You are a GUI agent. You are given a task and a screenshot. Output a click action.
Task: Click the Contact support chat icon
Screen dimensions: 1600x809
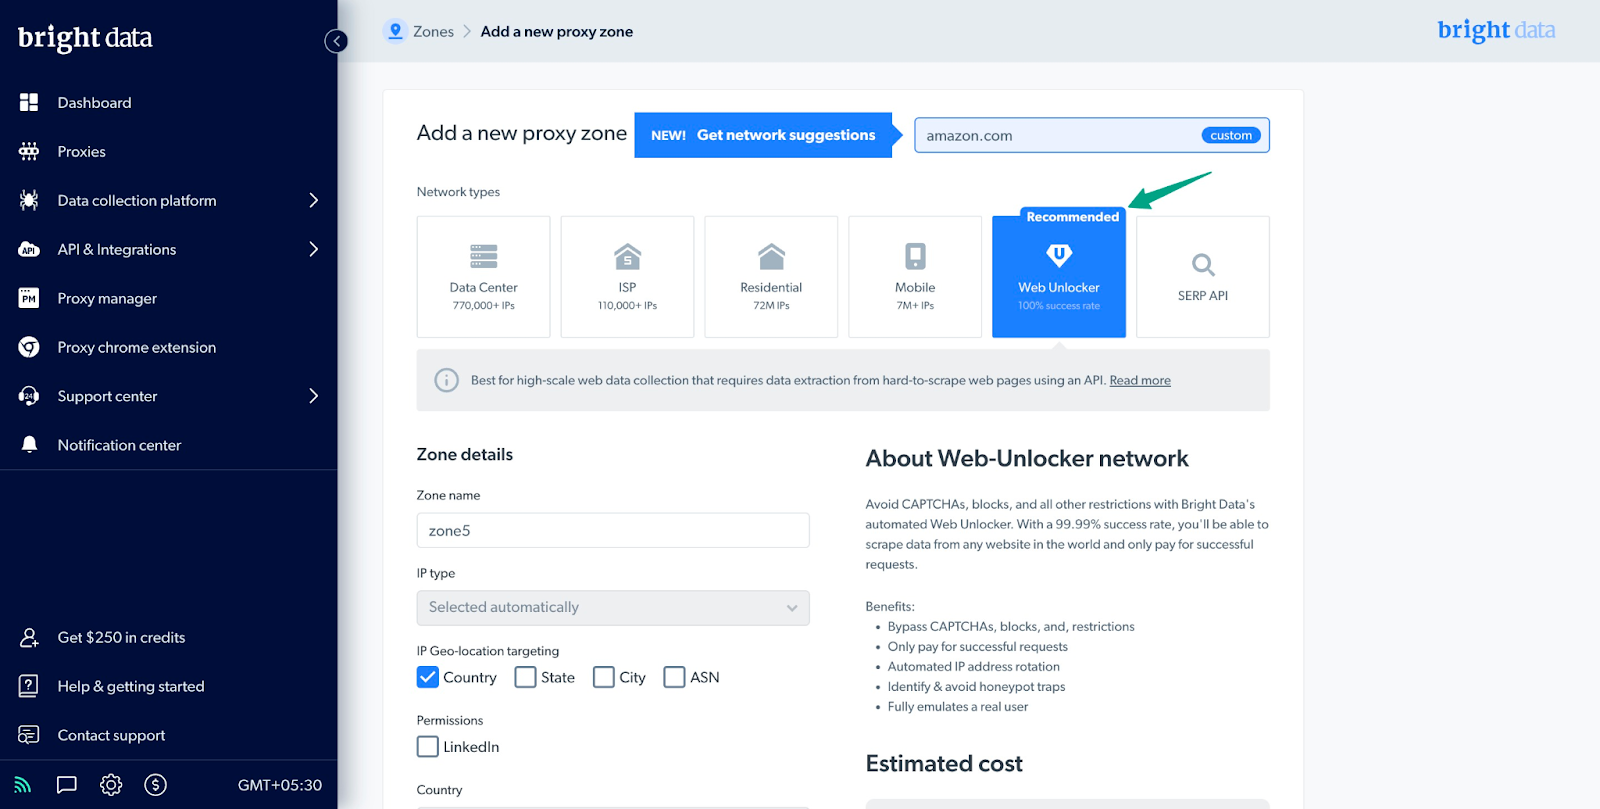coord(29,735)
